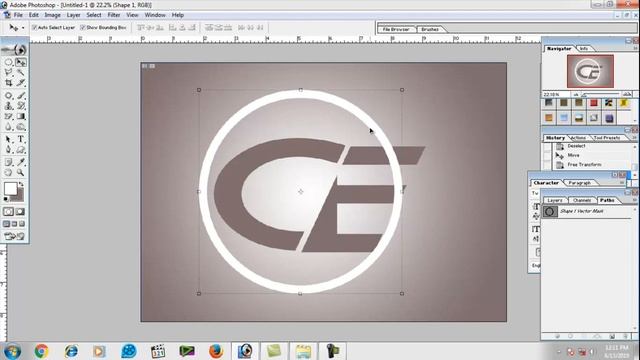This screenshot has width=640, height=360.
Task: Select the Crop tool
Action: [x=8, y=83]
